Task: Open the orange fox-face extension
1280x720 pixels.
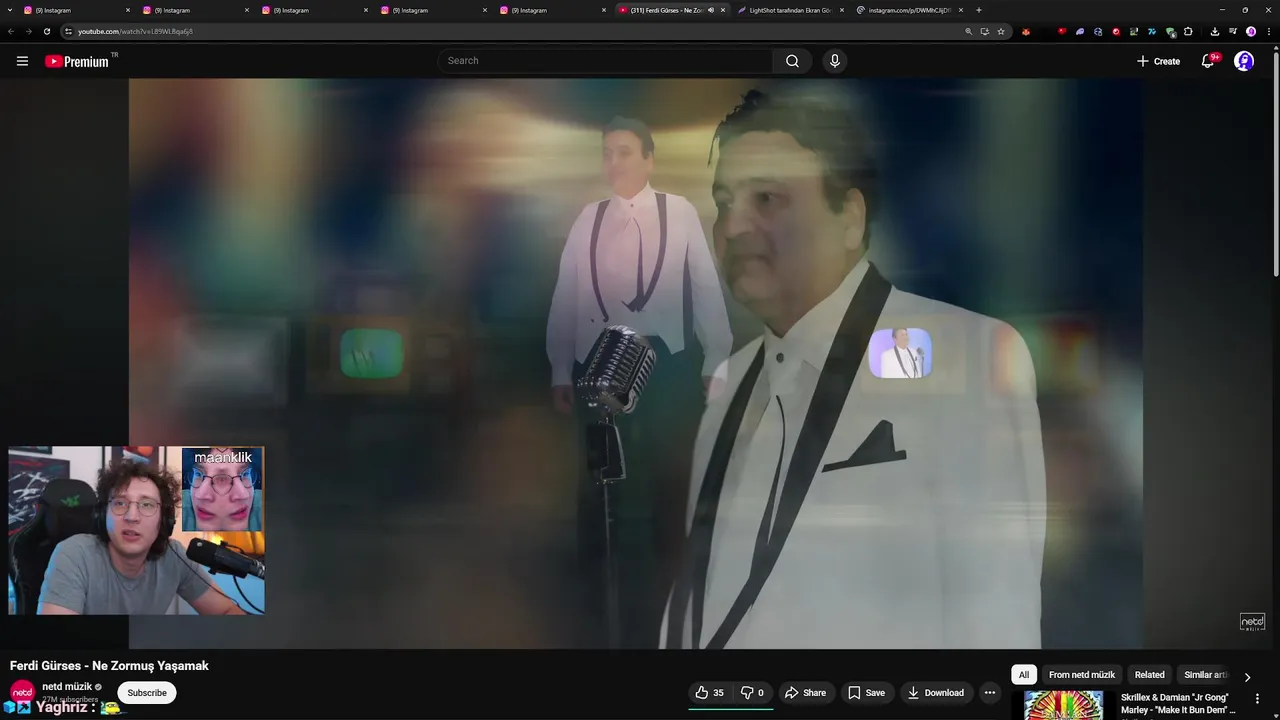Action: [x=1026, y=32]
